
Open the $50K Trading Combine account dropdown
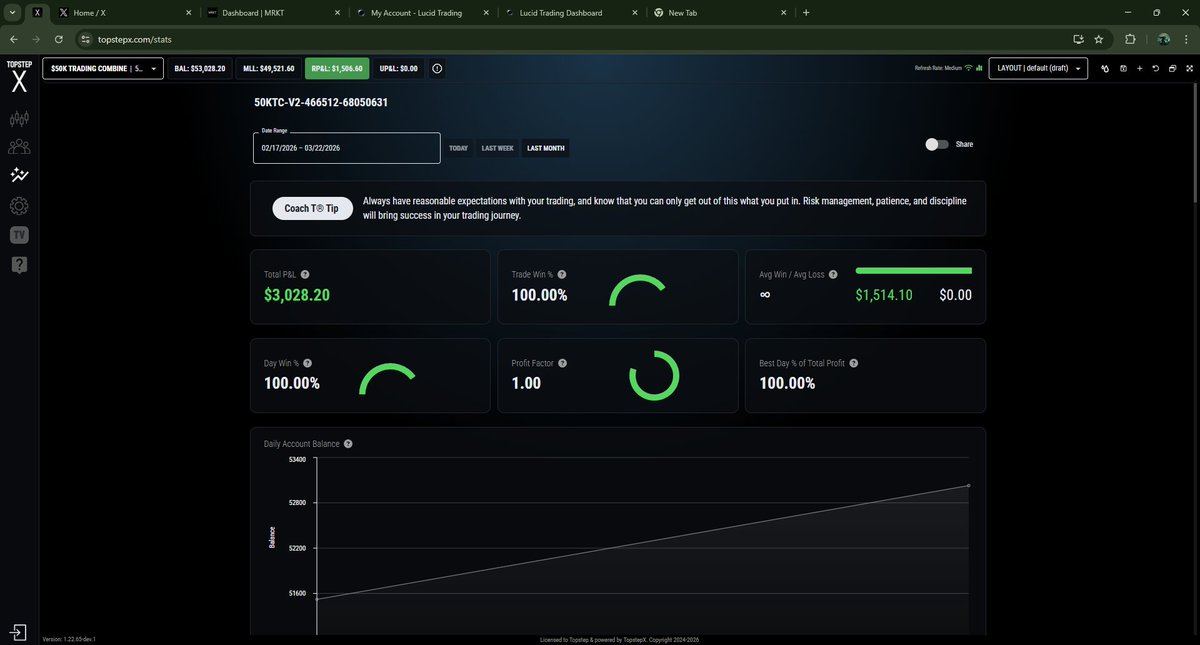[102, 68]
